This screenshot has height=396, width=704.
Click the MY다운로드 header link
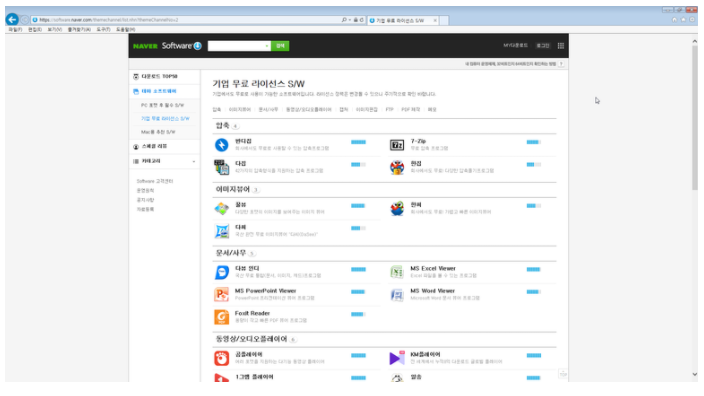[x=515, y=46]
